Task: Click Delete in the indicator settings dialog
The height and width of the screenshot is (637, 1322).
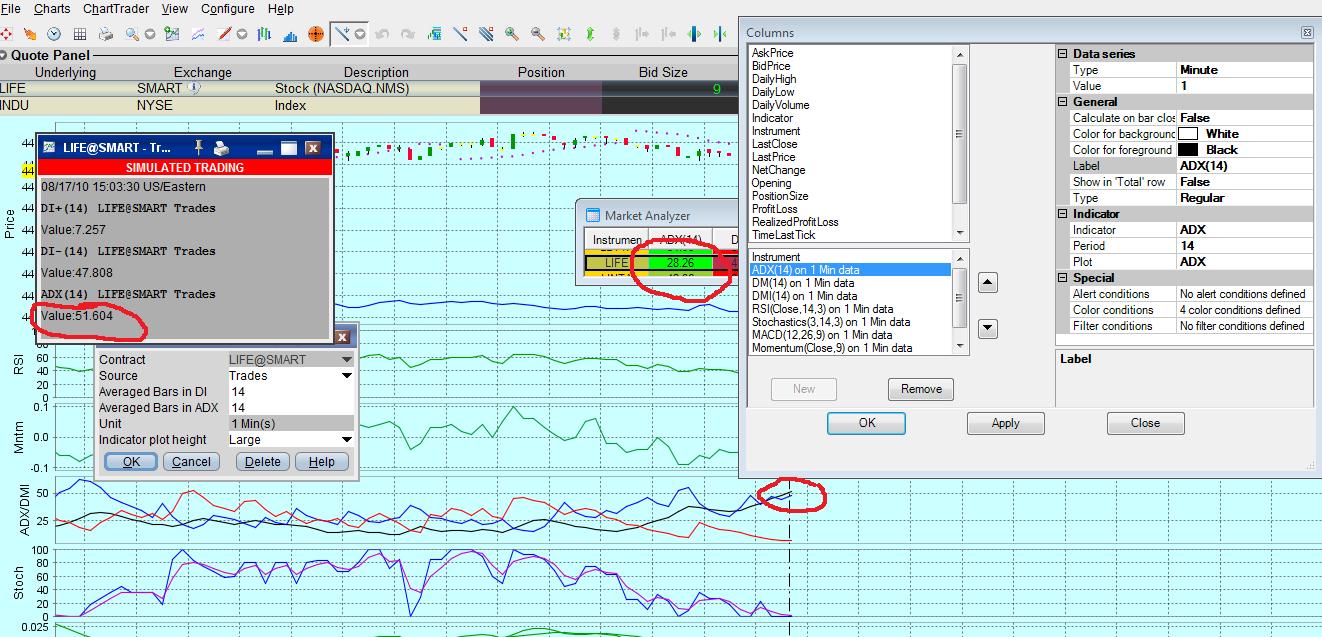Action: tap(263, 462)
